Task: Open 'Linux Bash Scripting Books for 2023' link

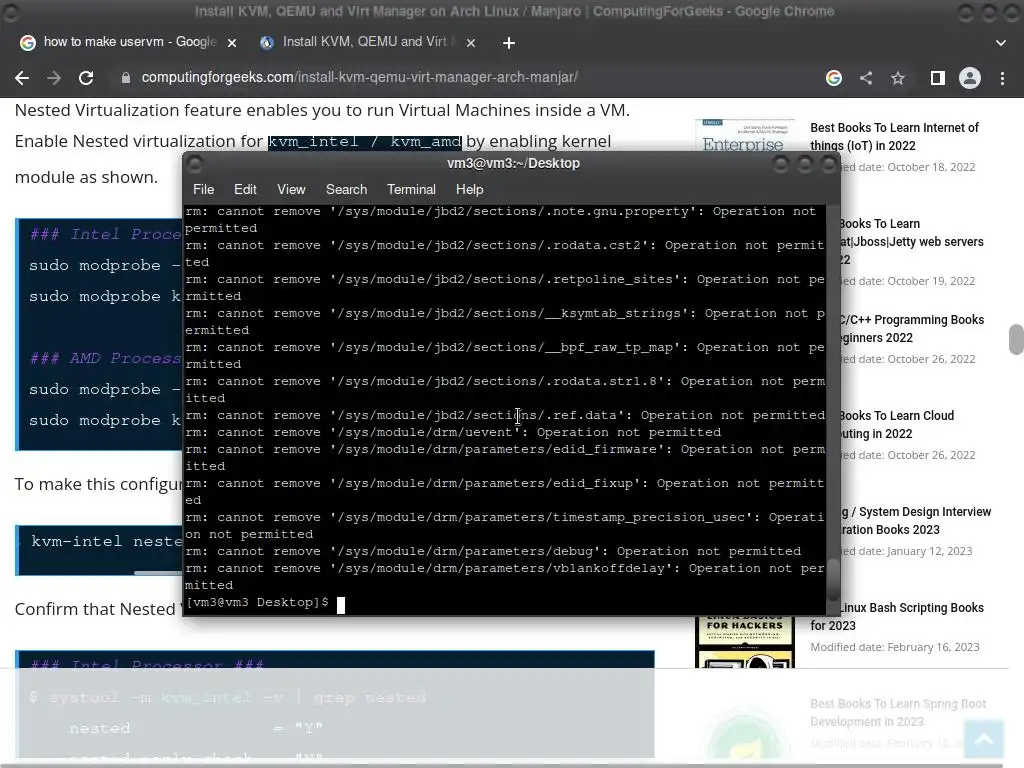Action: click(897, 616)
